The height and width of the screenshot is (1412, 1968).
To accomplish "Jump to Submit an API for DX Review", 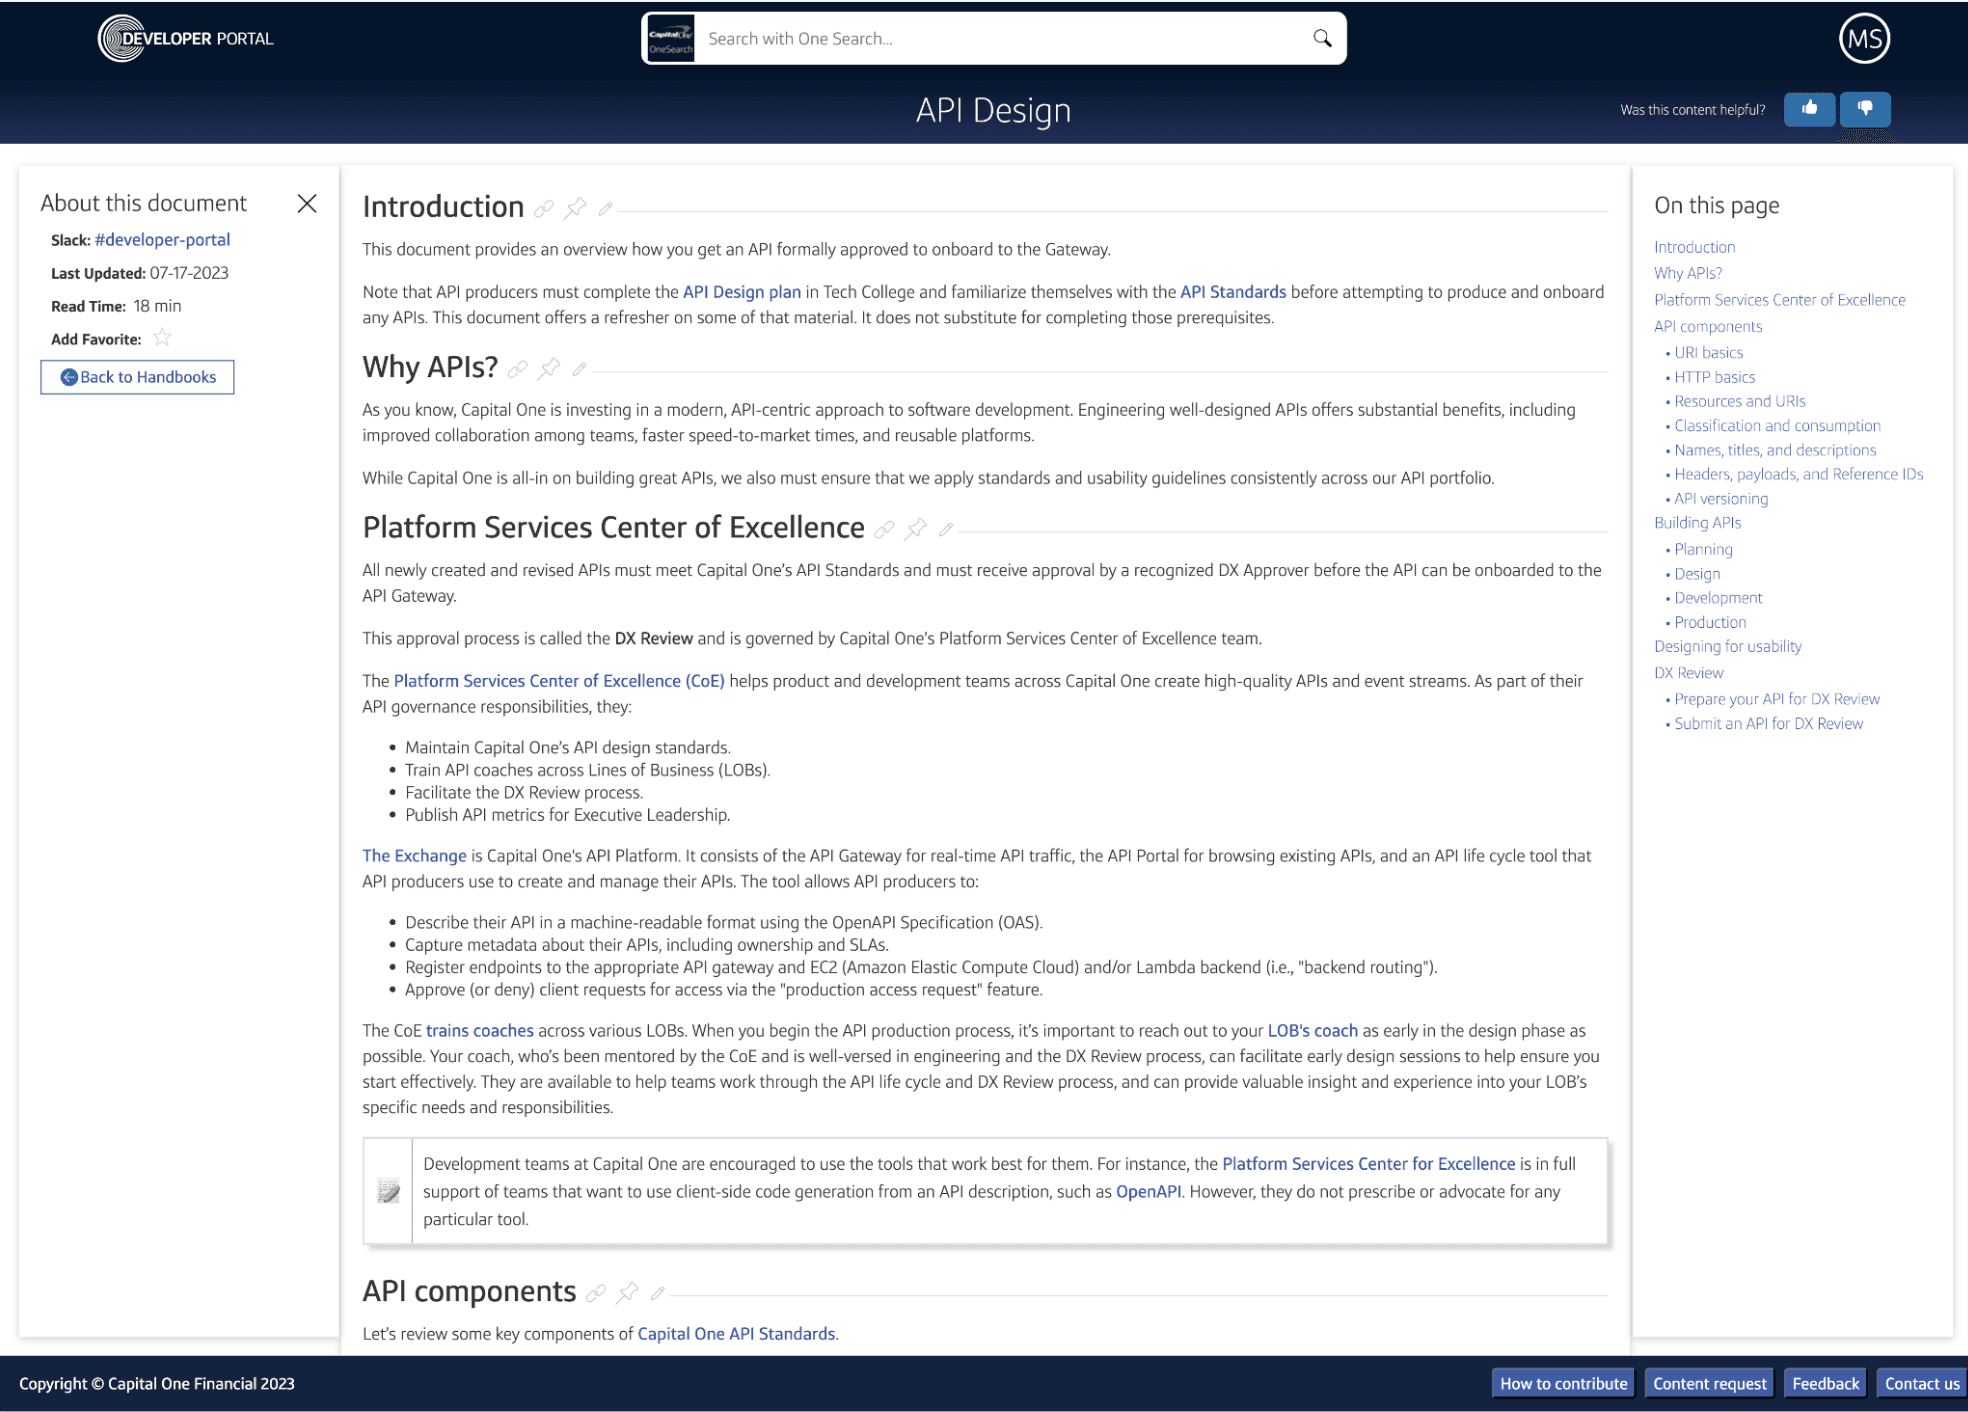I will (x=1768, y=724).
